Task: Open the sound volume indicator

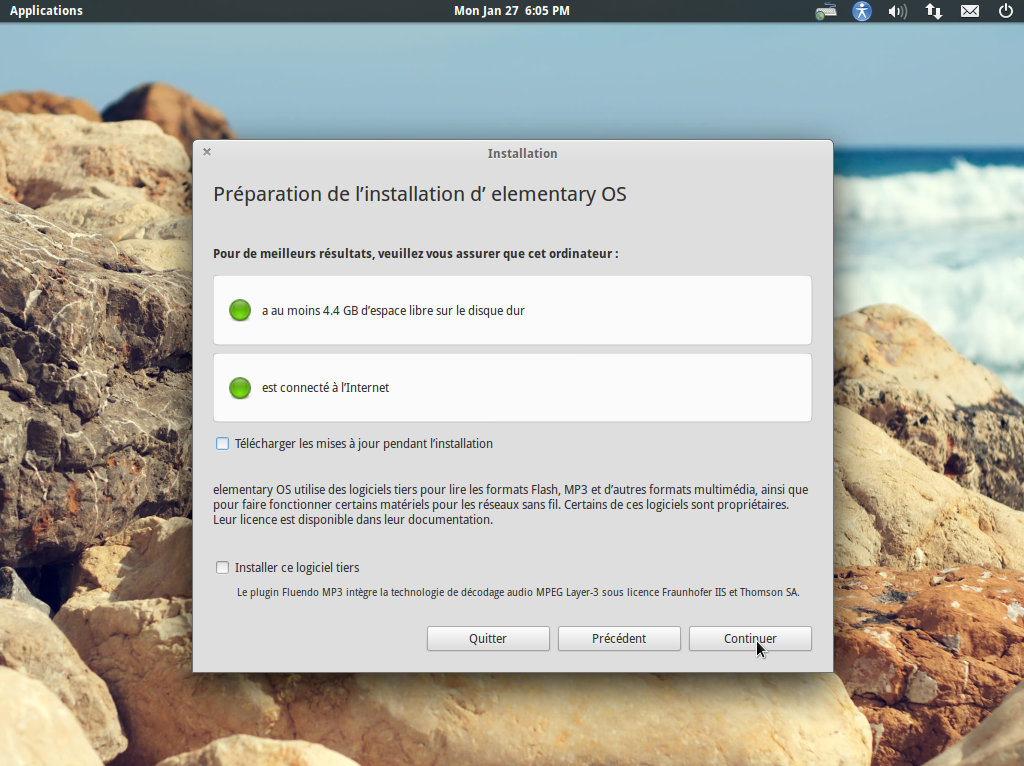Action: (897, 11)
